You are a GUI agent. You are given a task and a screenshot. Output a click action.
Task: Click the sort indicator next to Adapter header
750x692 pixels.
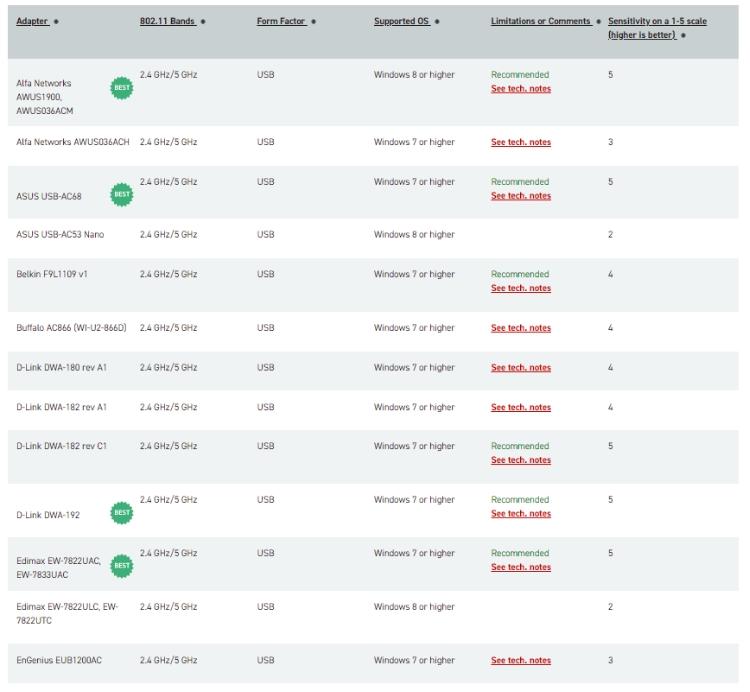pos(56,22)
